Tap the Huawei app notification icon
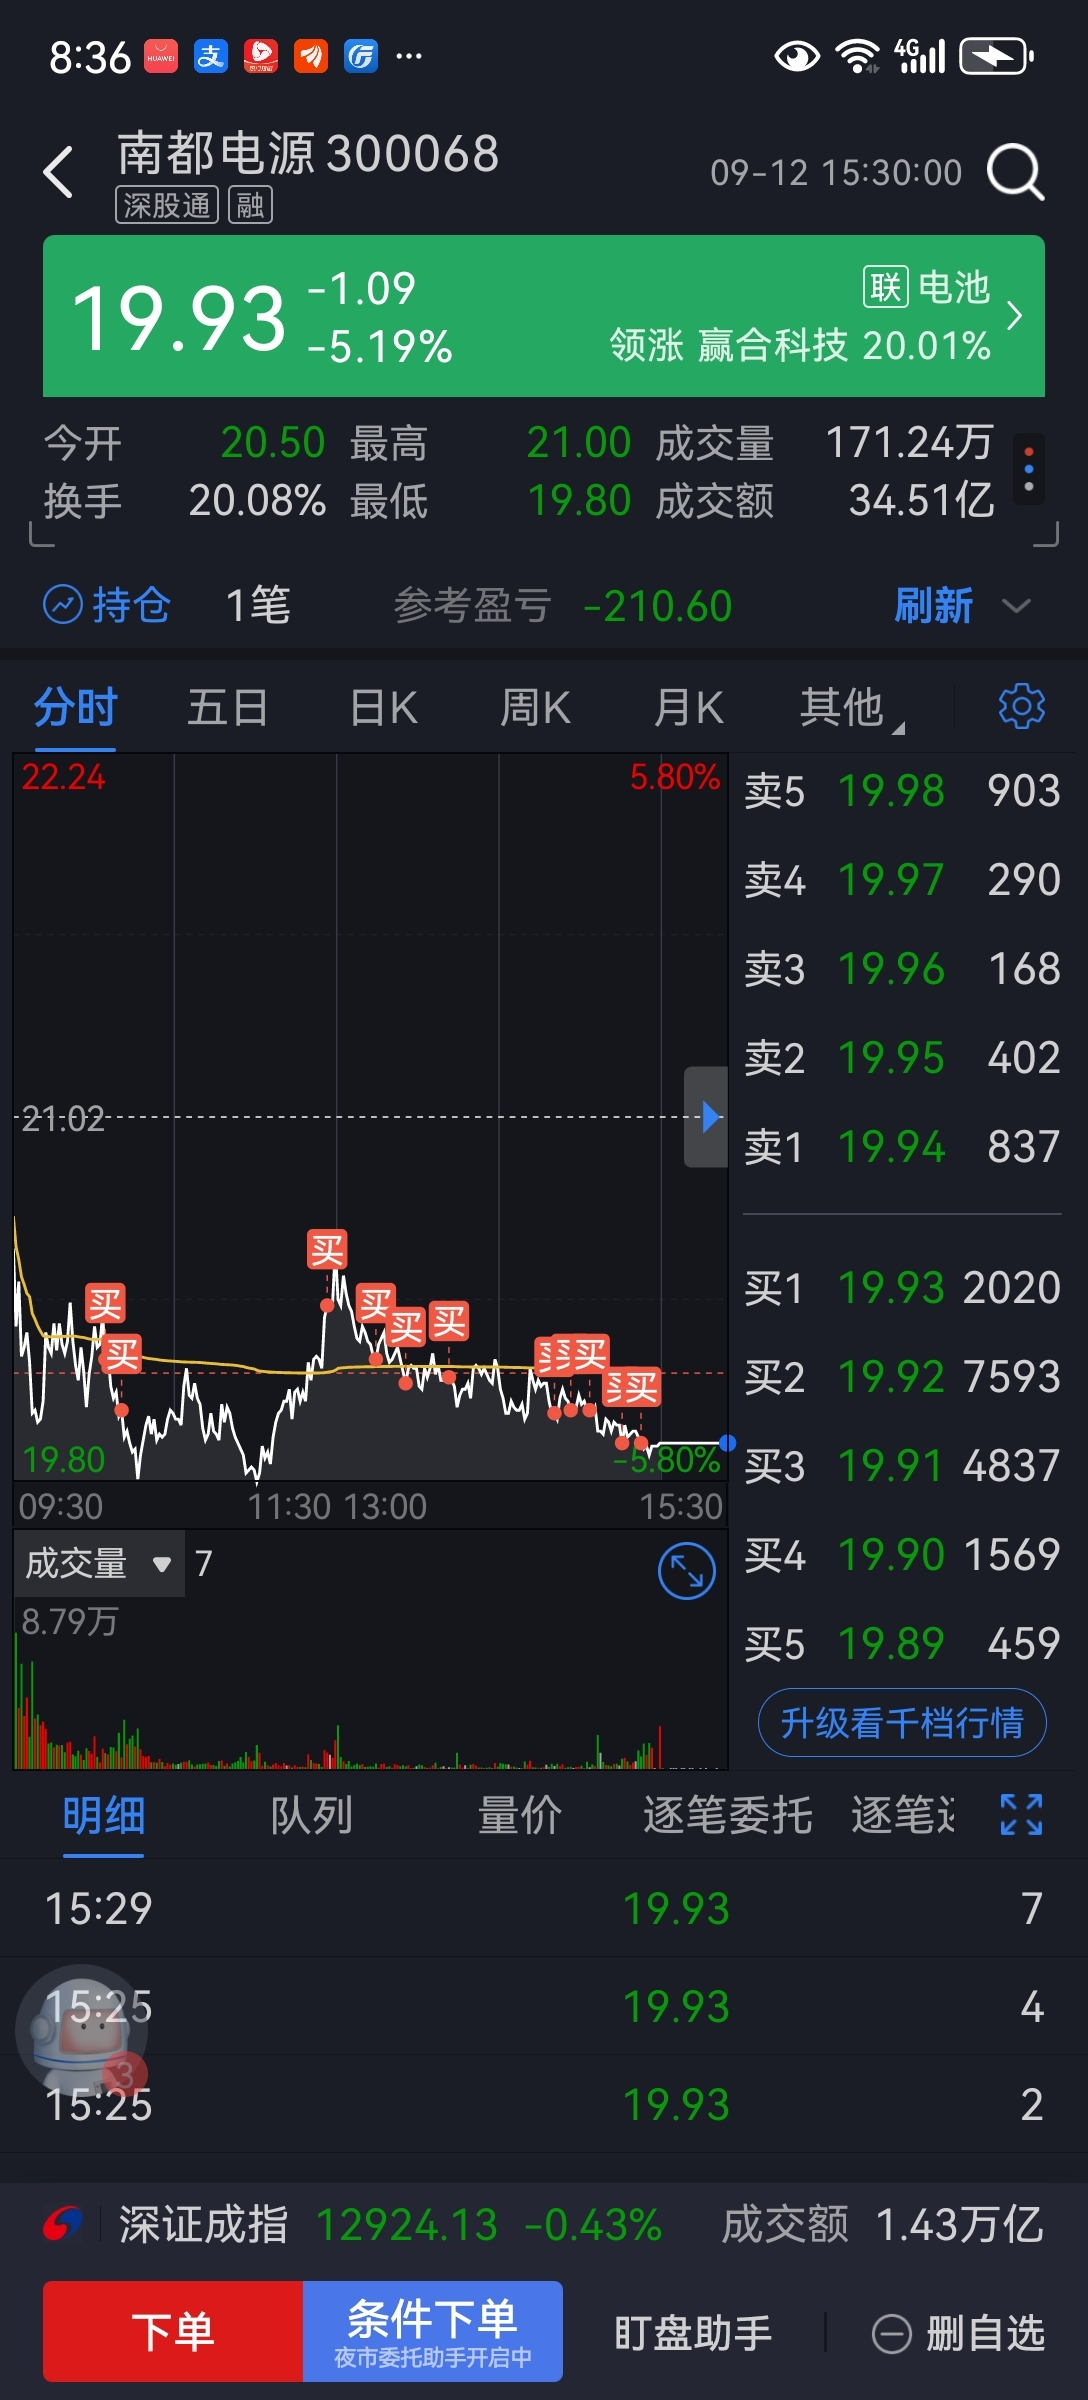Image resolution: width=1088 pixels, height=2400 pixels. pyautogui.click(x=161, y=56)
